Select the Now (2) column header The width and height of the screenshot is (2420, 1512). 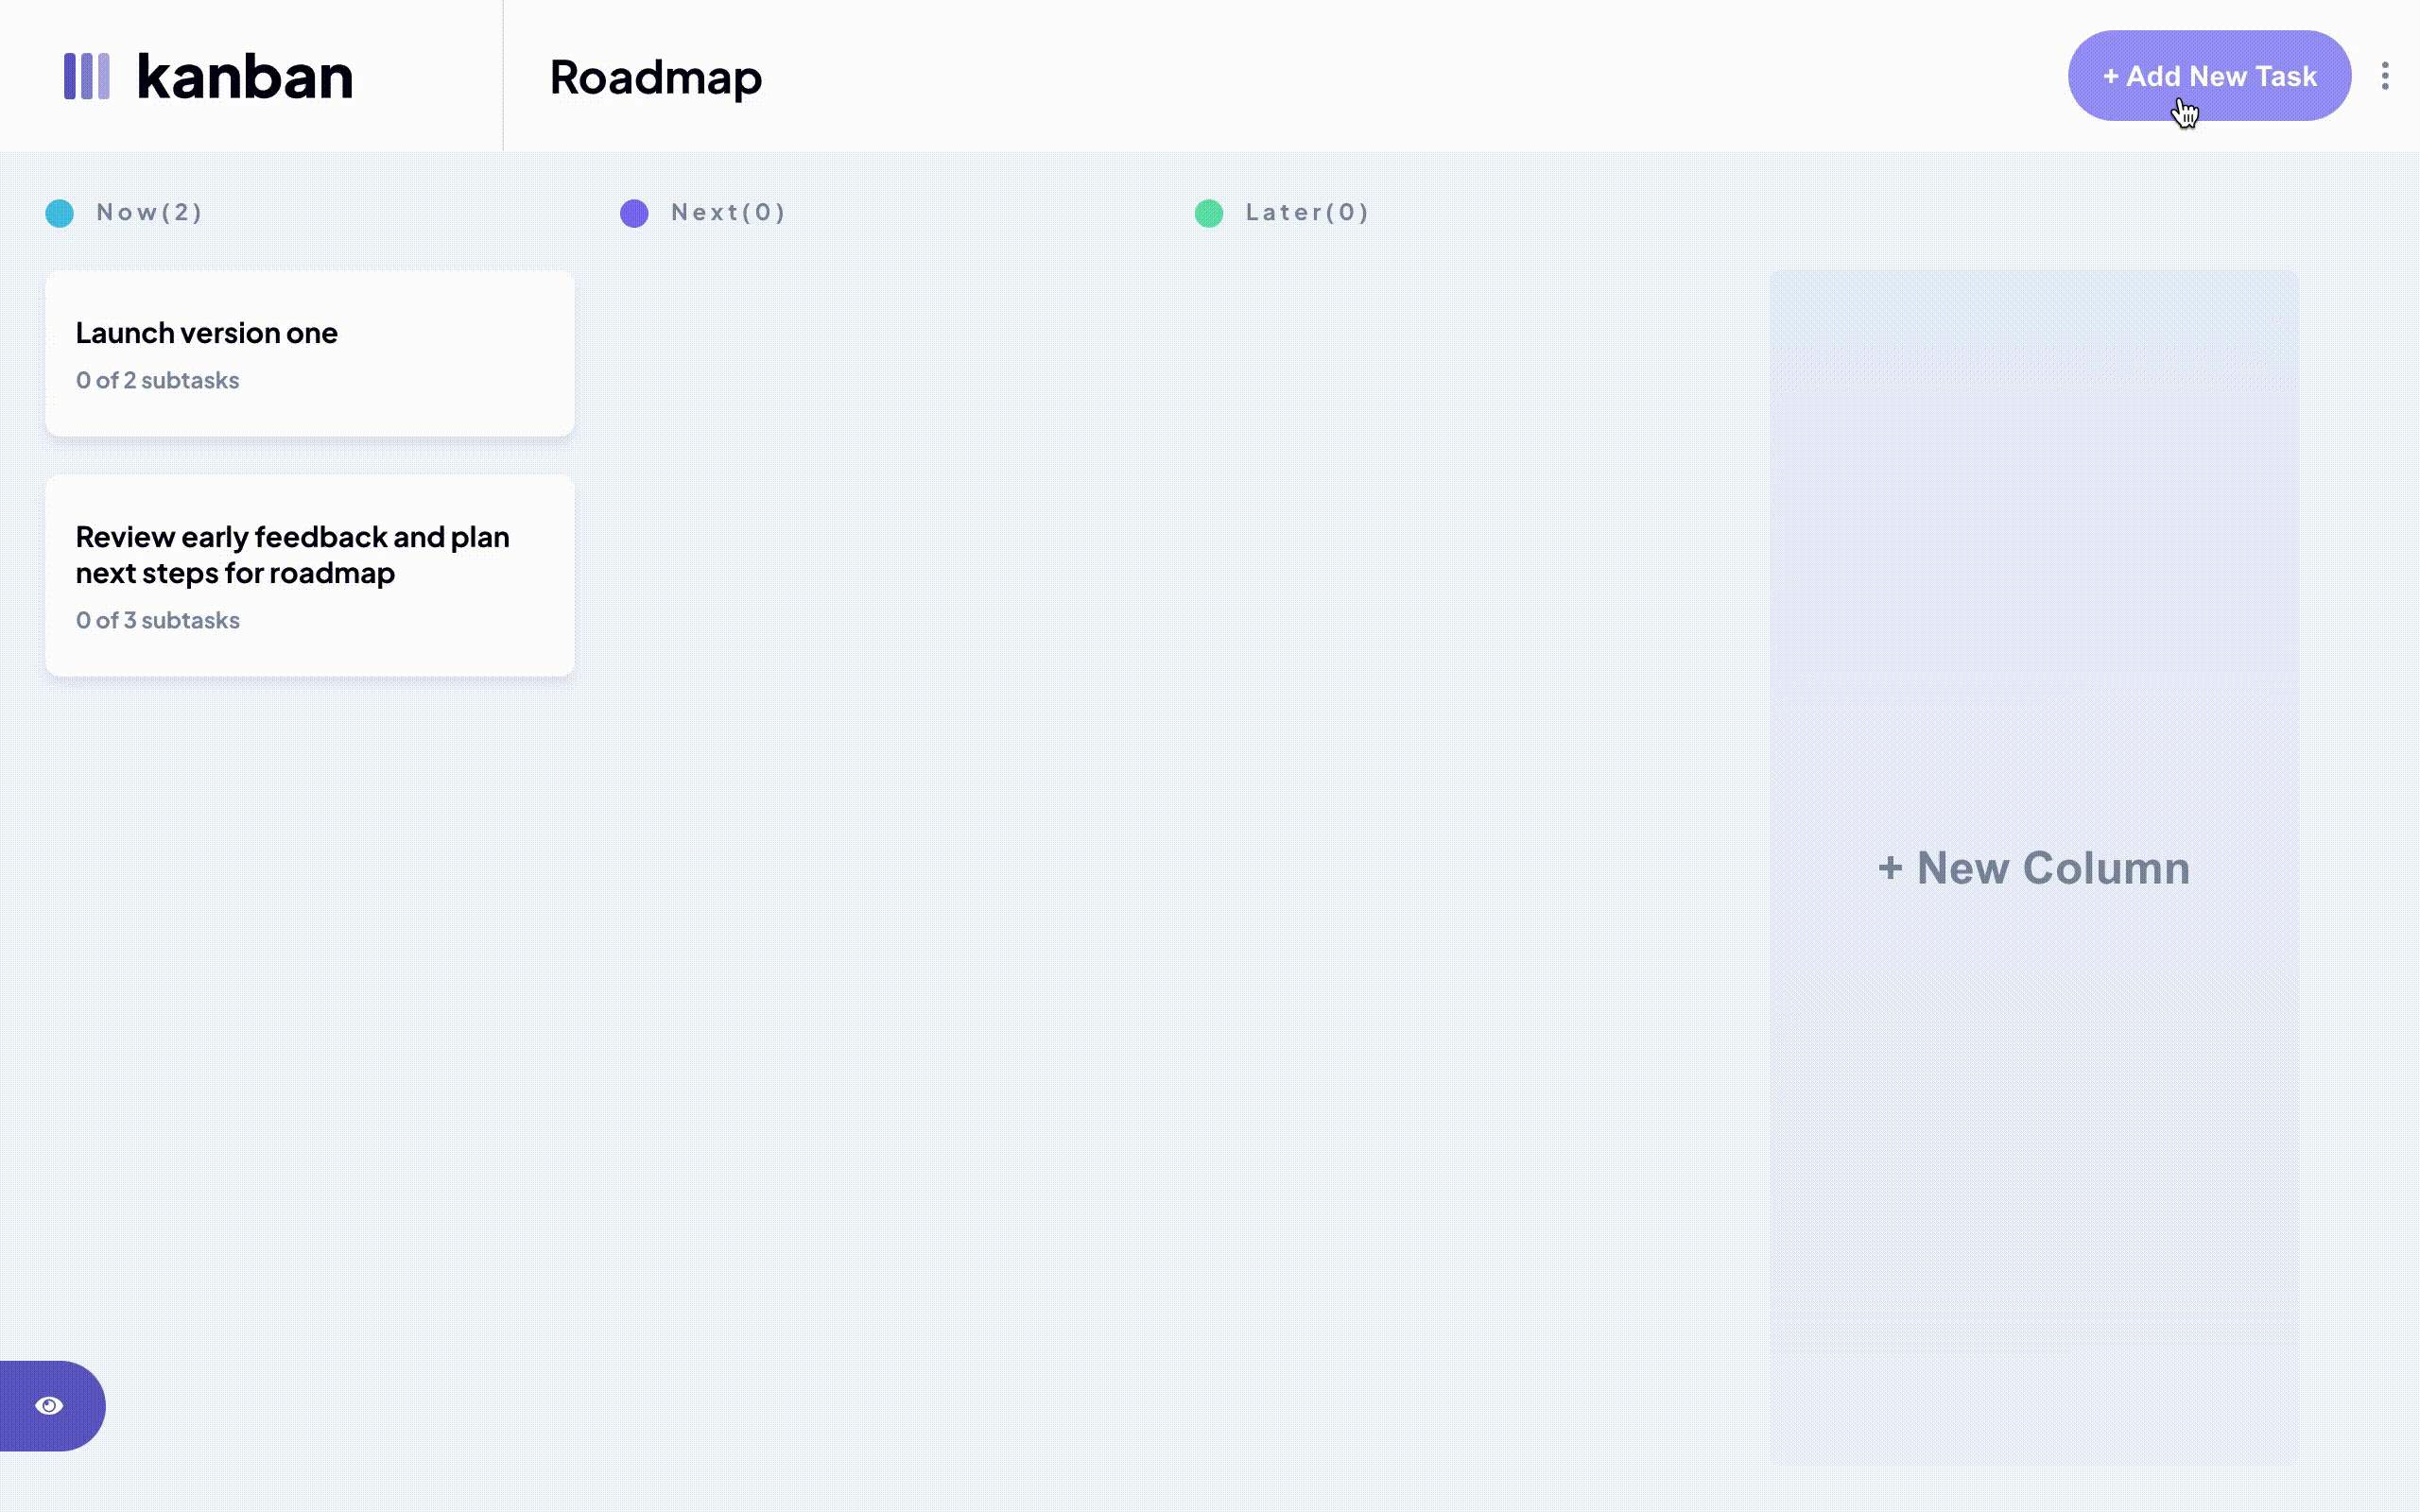pos(149,212)
